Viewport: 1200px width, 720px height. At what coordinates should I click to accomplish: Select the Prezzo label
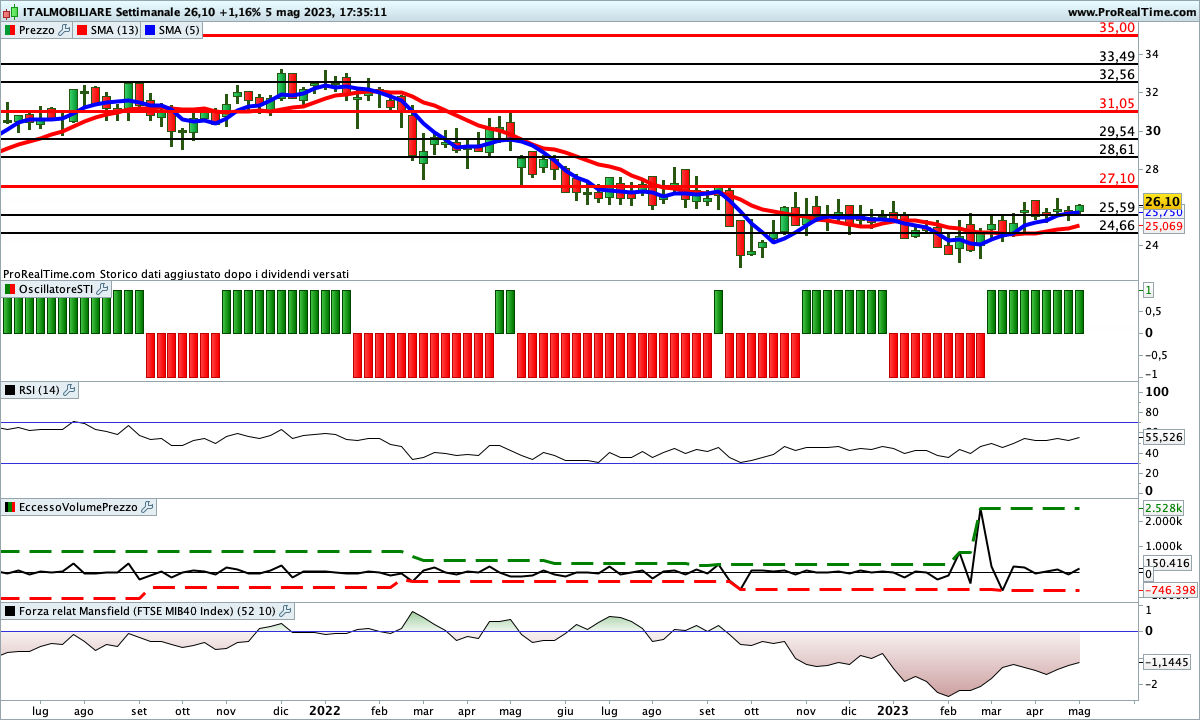click(x=37, y=30)
